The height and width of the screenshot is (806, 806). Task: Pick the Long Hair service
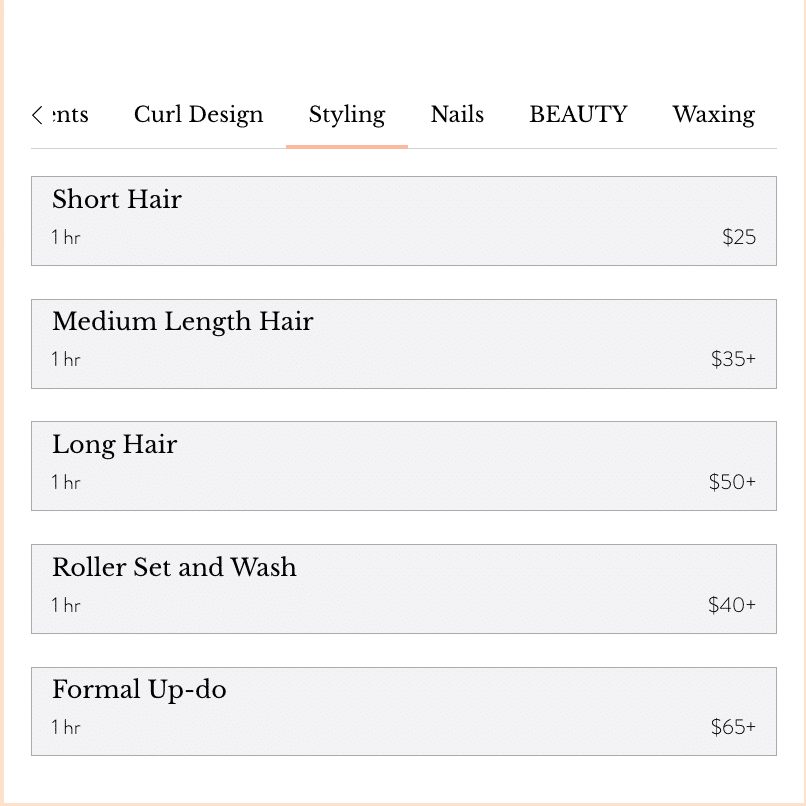(404, 466)
